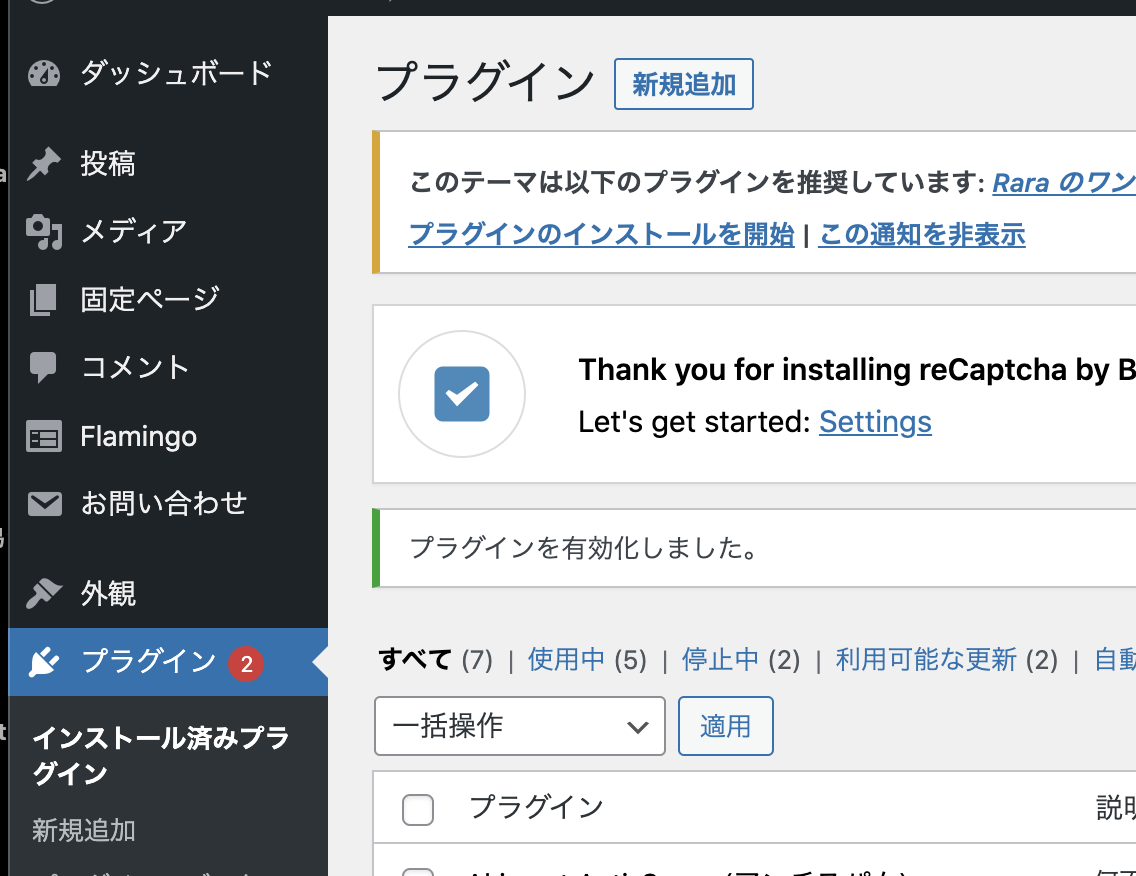Click the plug icon for プラグイン
Screen dimensions: 1136x876
44,662
